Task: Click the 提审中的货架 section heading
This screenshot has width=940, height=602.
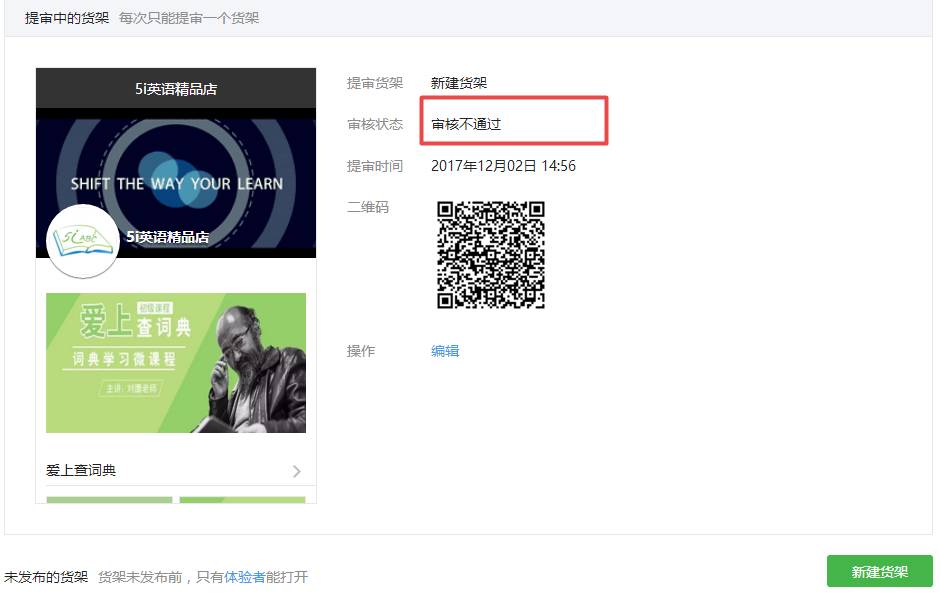Action: (x=67, y=18)
